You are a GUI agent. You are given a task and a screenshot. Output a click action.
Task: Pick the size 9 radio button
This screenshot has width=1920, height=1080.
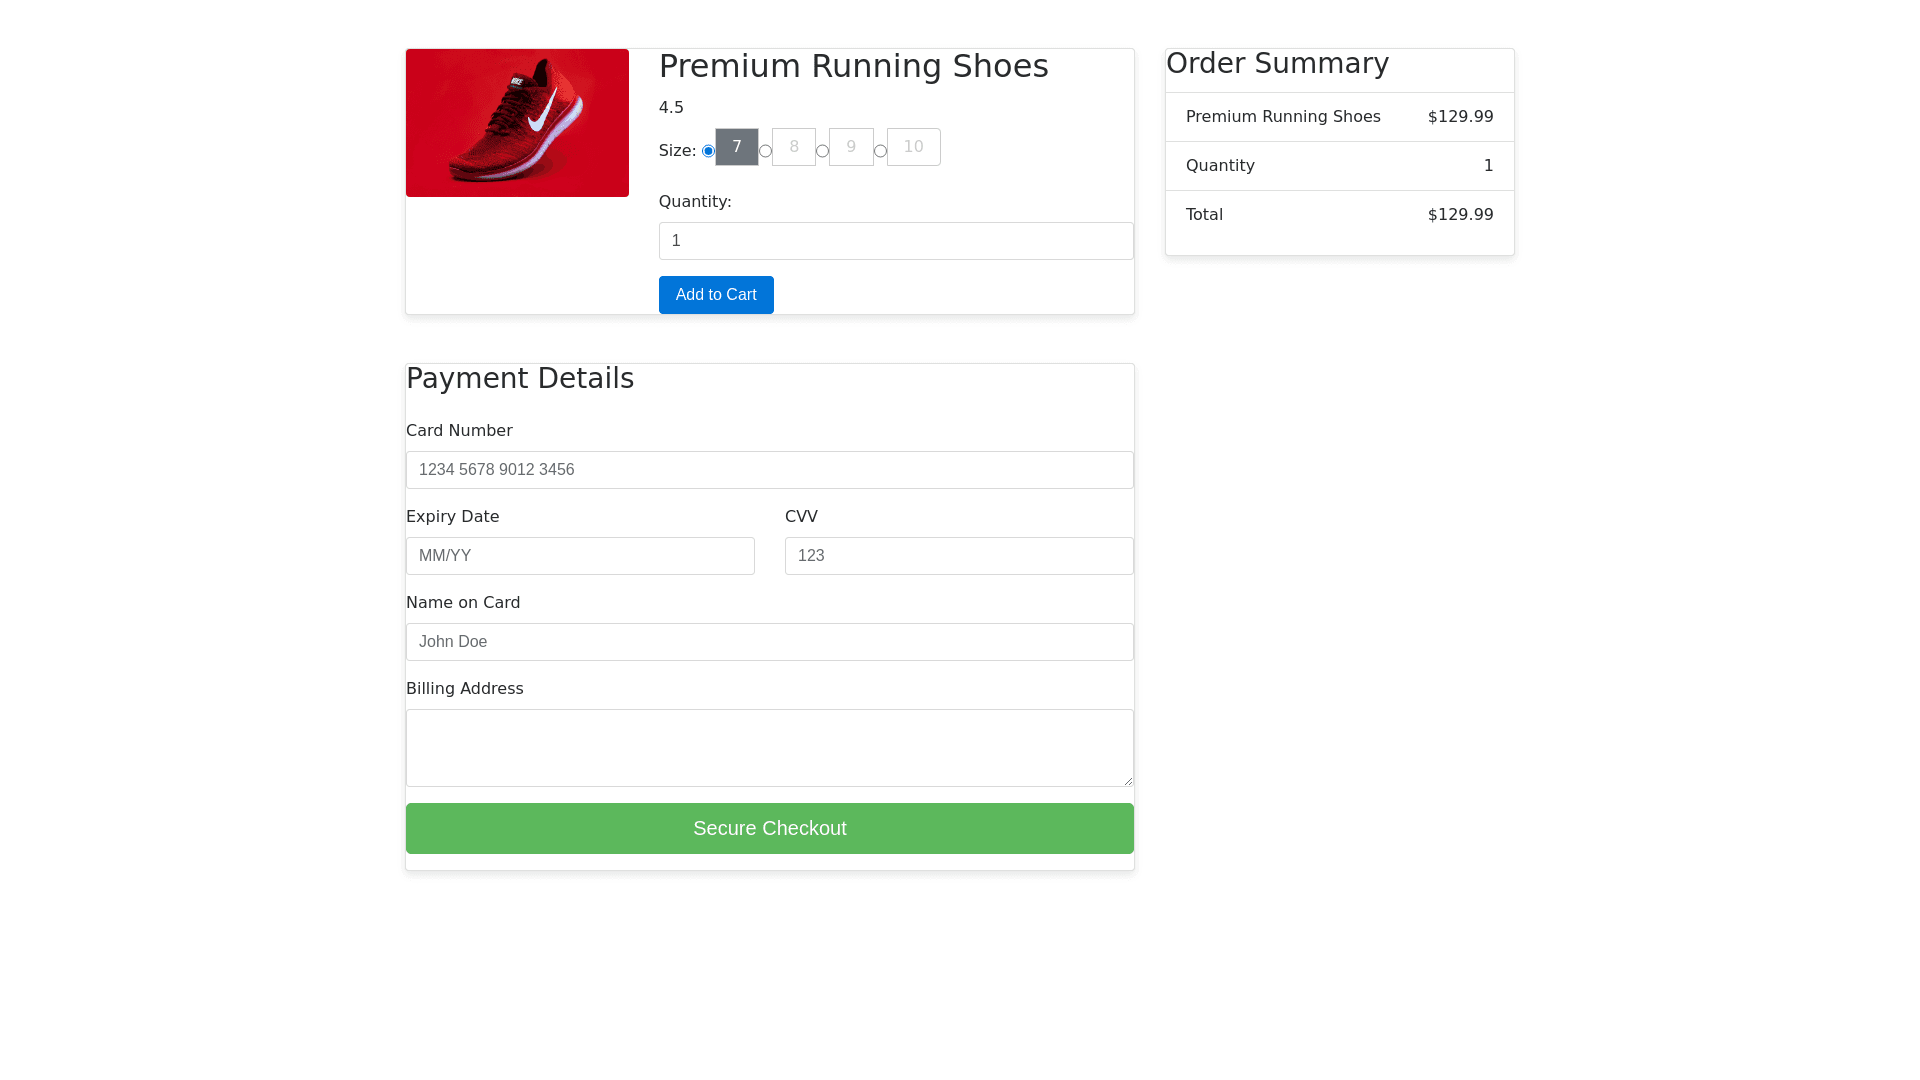[822, 151]
